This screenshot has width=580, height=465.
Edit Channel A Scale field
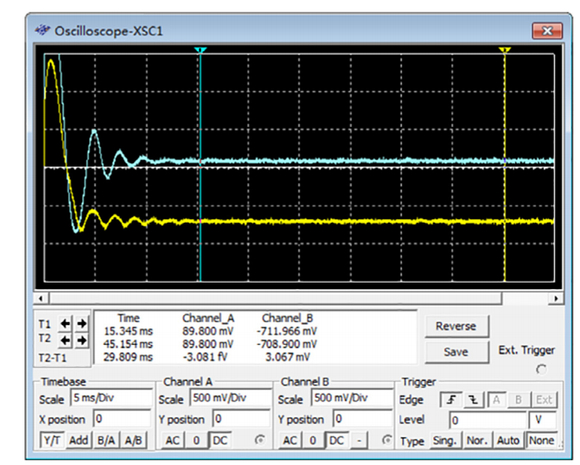(x=231, y=398)
